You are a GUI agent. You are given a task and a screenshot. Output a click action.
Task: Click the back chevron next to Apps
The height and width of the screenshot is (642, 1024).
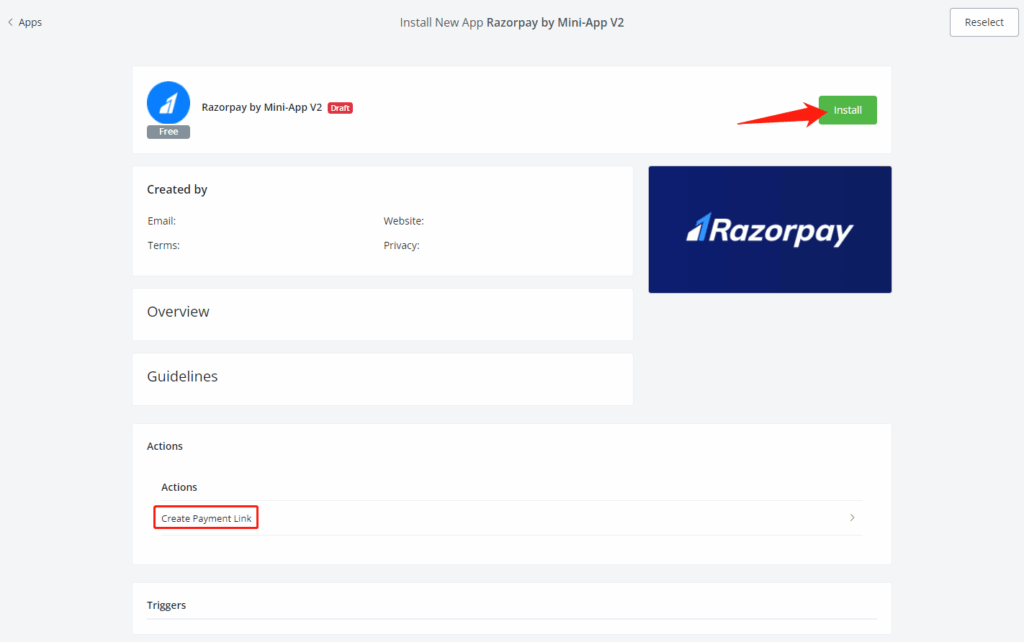click(x=11, y=22)
